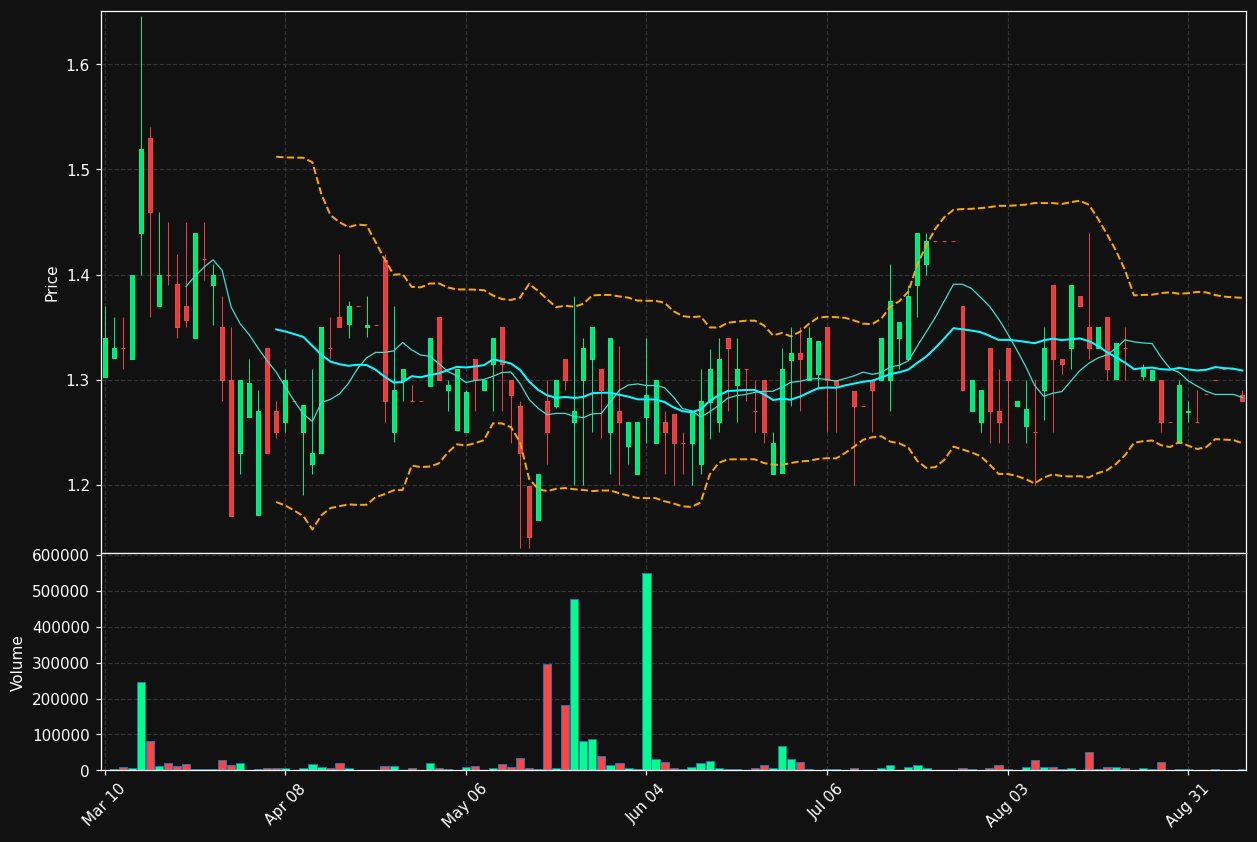1257x842 pixels.
Task: Pick the 'Aug 31' date label
Action: 1187,804
